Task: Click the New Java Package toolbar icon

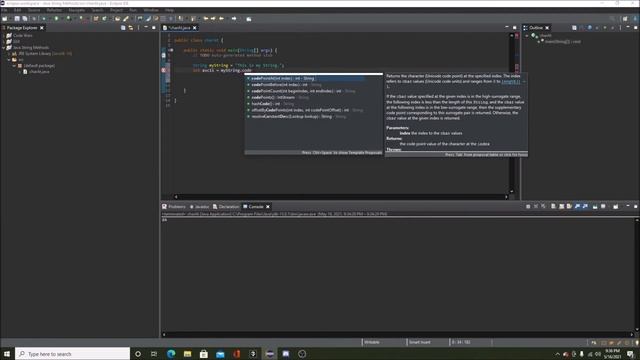Action: tap(96, 19)
